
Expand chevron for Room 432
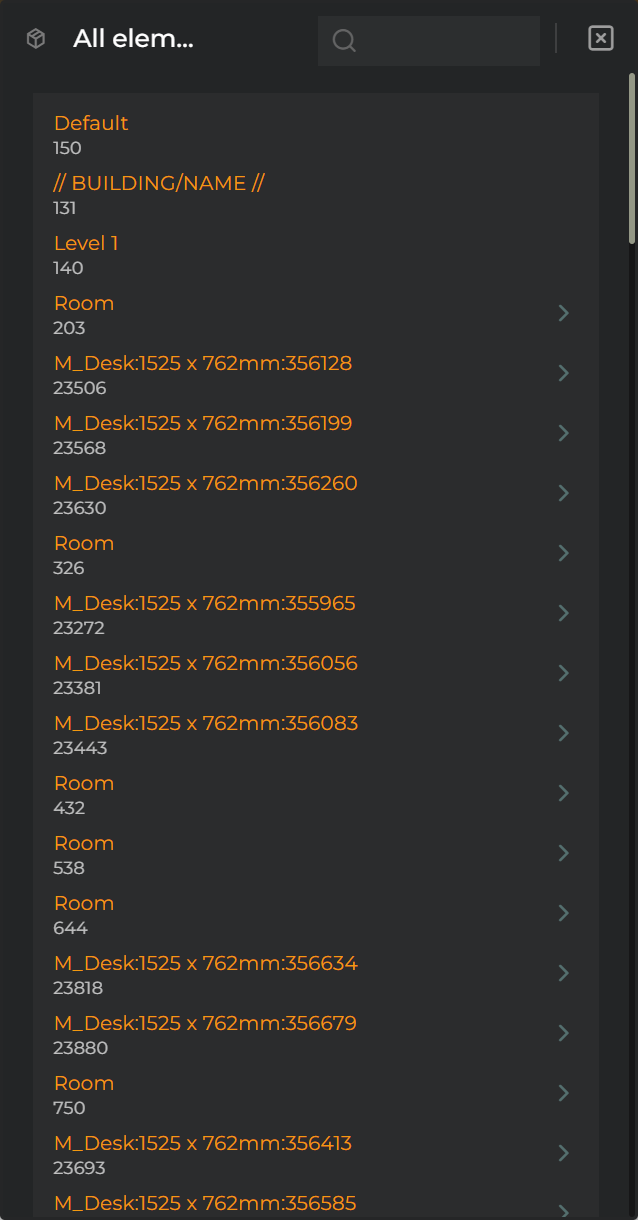pos(564,793)
